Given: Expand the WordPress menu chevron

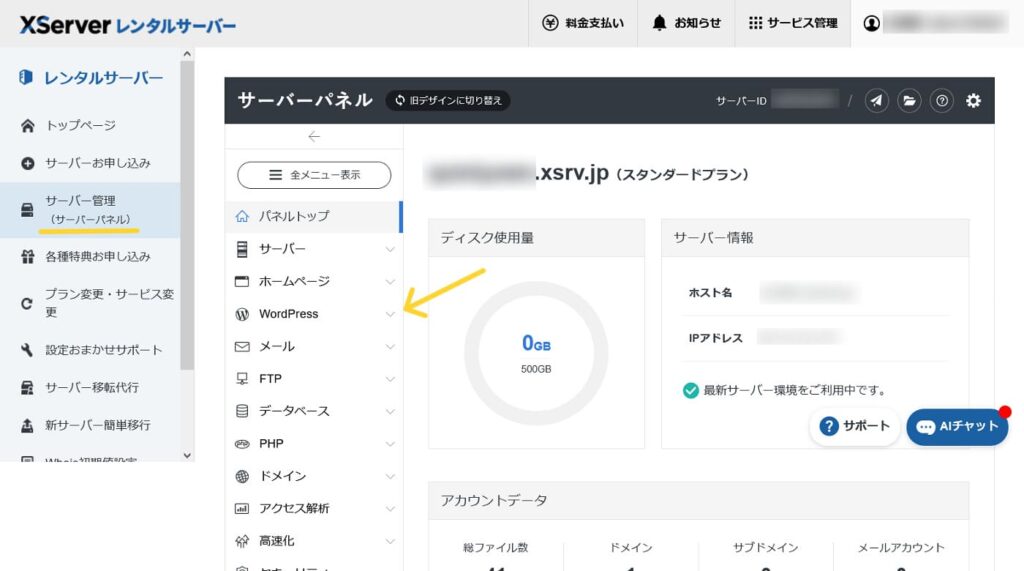Looking at the screenshot, I should (x=390, y=314).
